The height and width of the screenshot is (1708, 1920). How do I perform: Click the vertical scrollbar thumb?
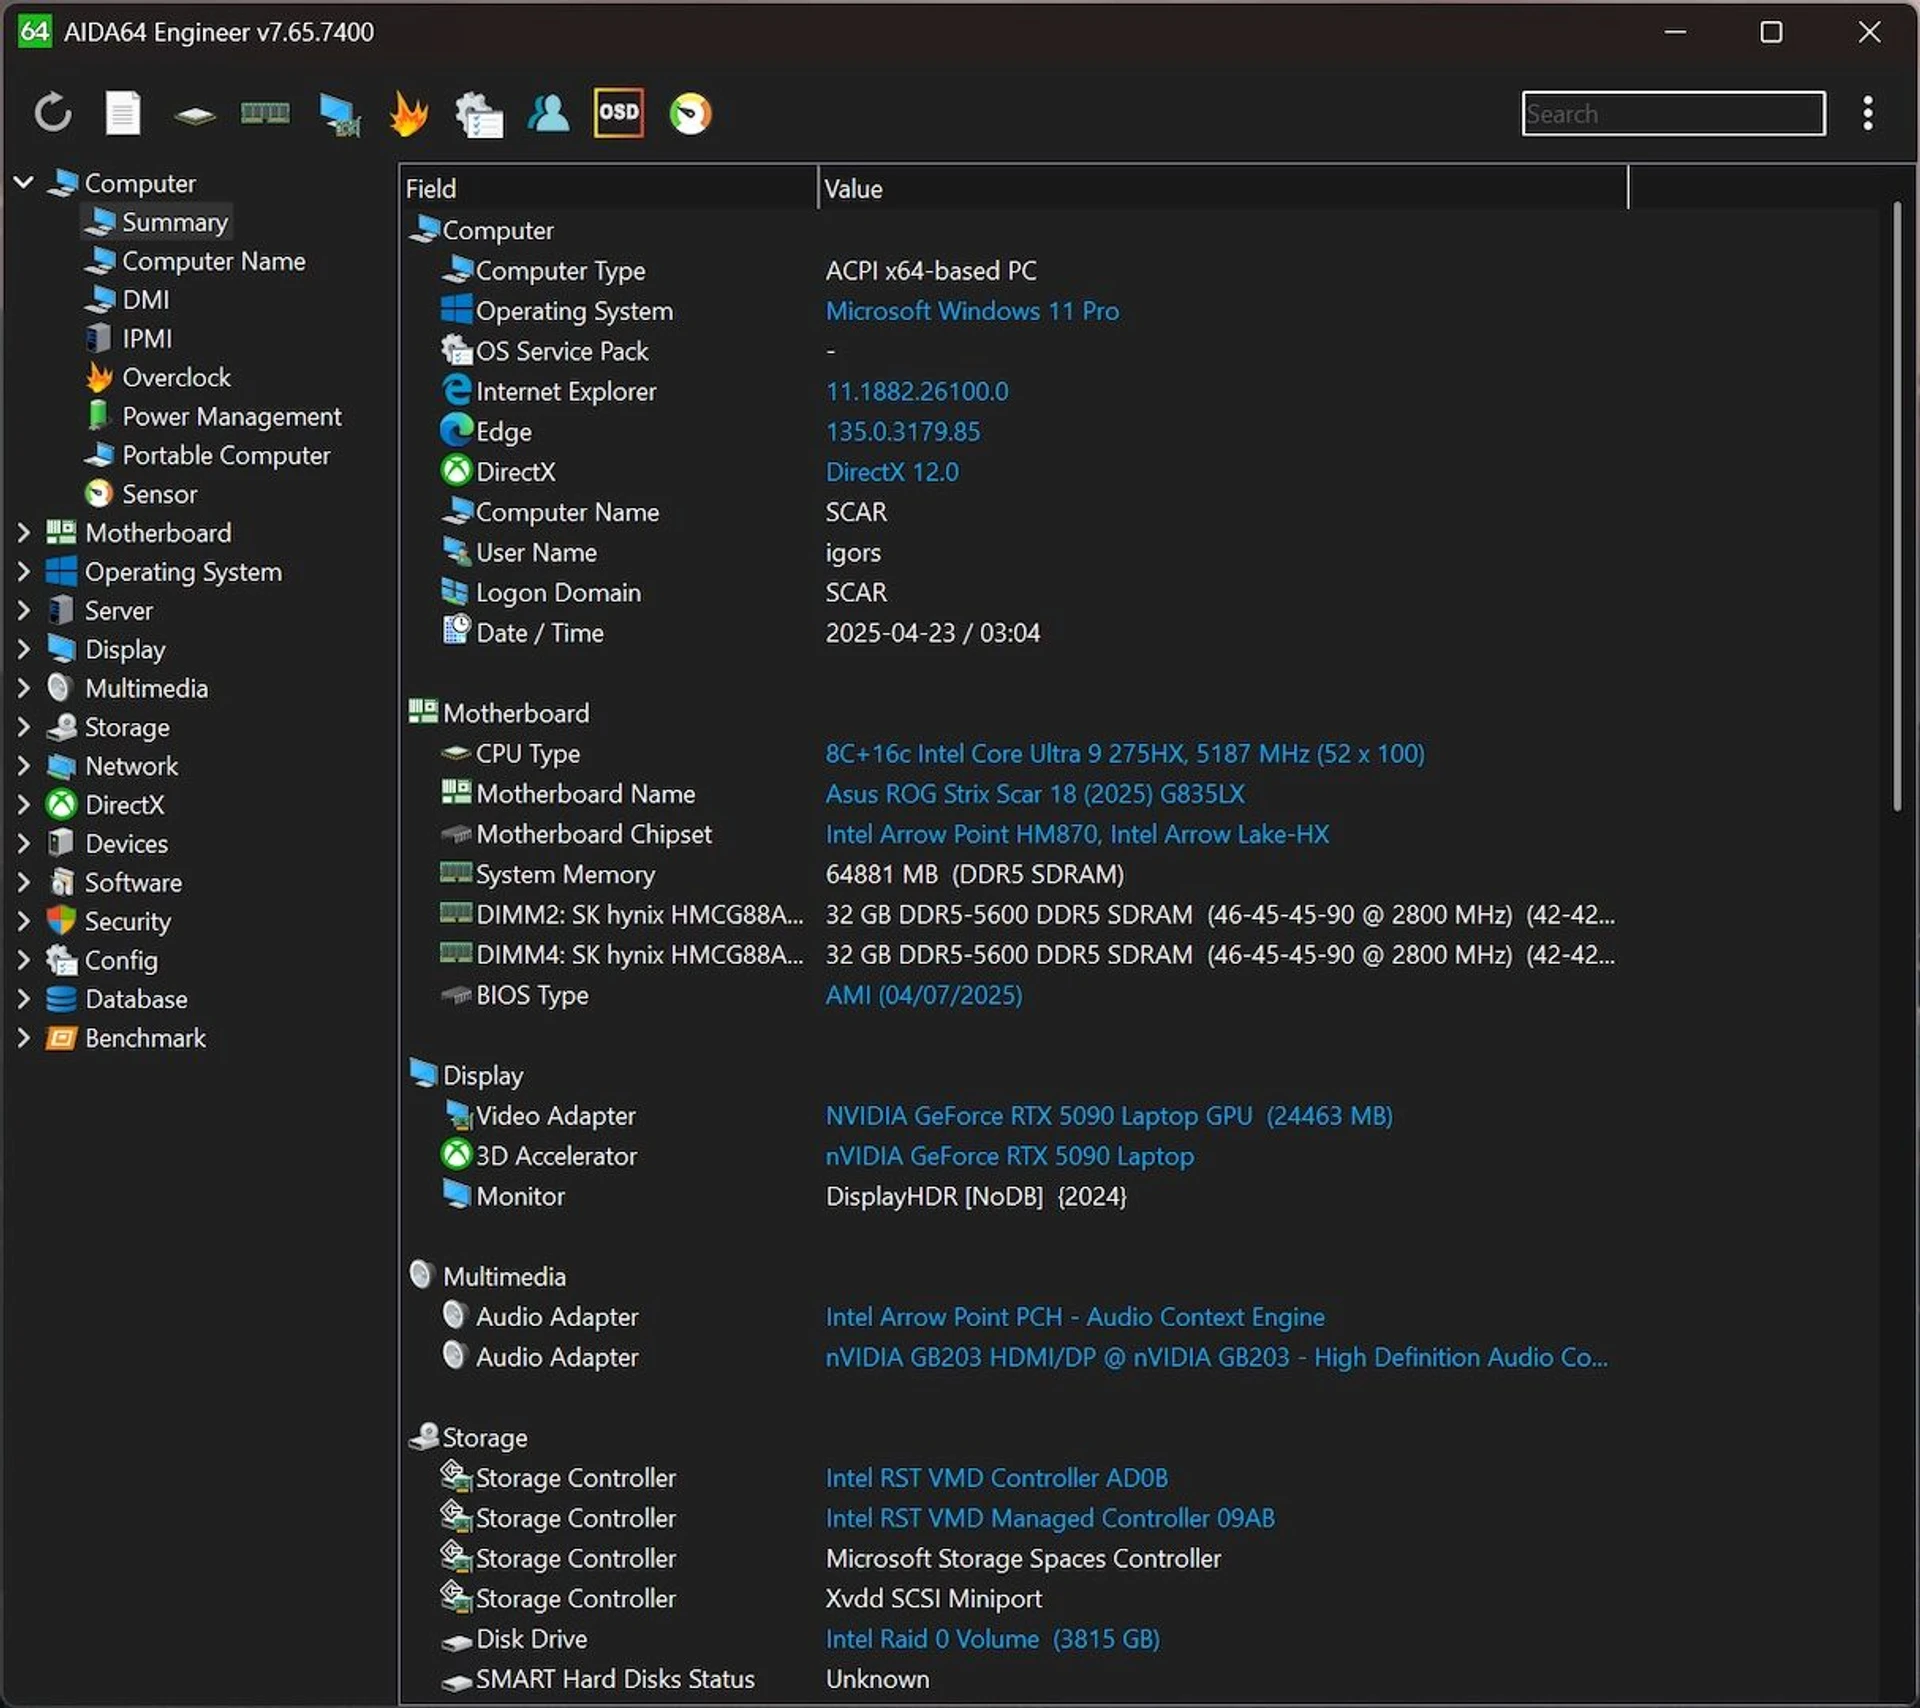click(x=1896, y=507)
